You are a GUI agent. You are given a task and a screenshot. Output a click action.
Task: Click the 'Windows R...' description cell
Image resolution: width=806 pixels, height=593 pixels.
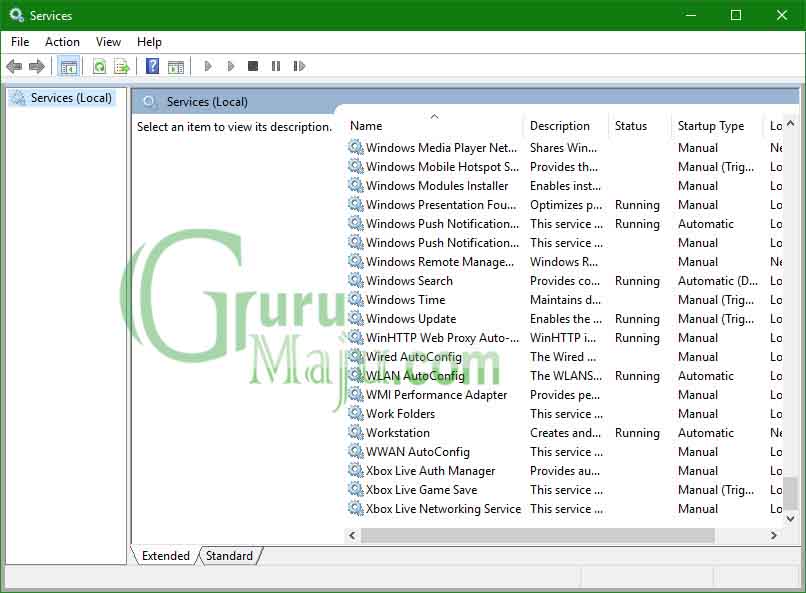pos(564,262)
